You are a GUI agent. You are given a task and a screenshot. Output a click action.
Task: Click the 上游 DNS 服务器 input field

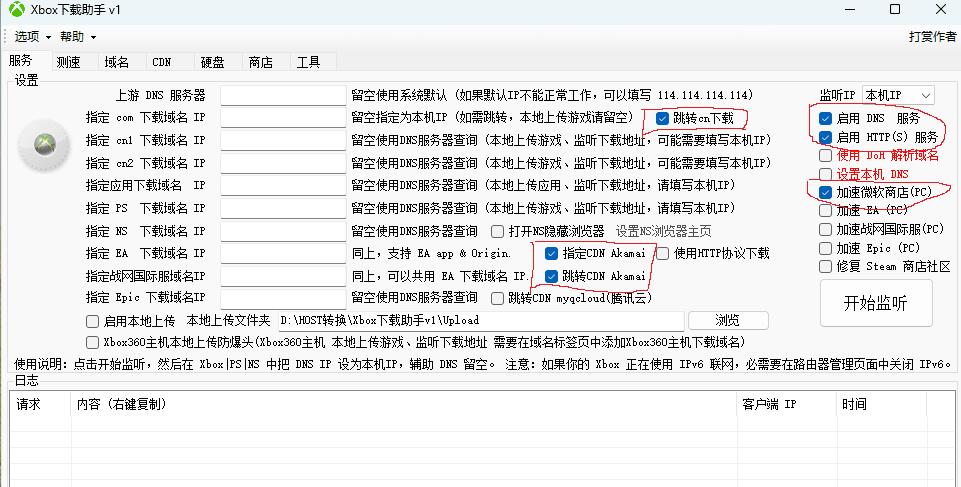[x=283, y=96]
